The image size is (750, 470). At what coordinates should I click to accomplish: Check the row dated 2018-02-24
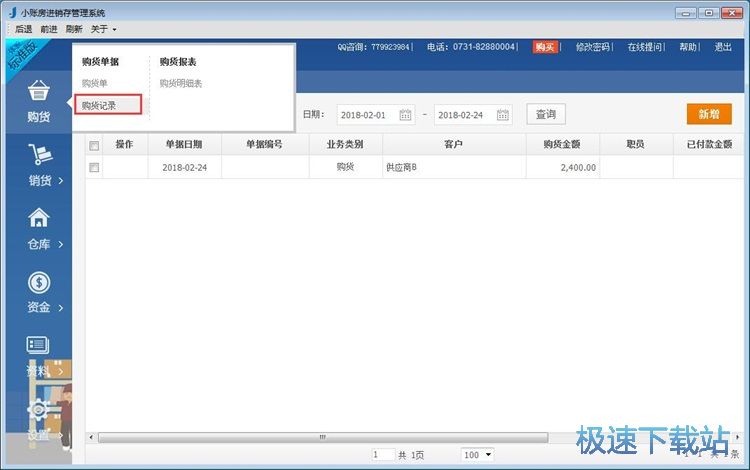pyautogui.click(x=94, y=167)
